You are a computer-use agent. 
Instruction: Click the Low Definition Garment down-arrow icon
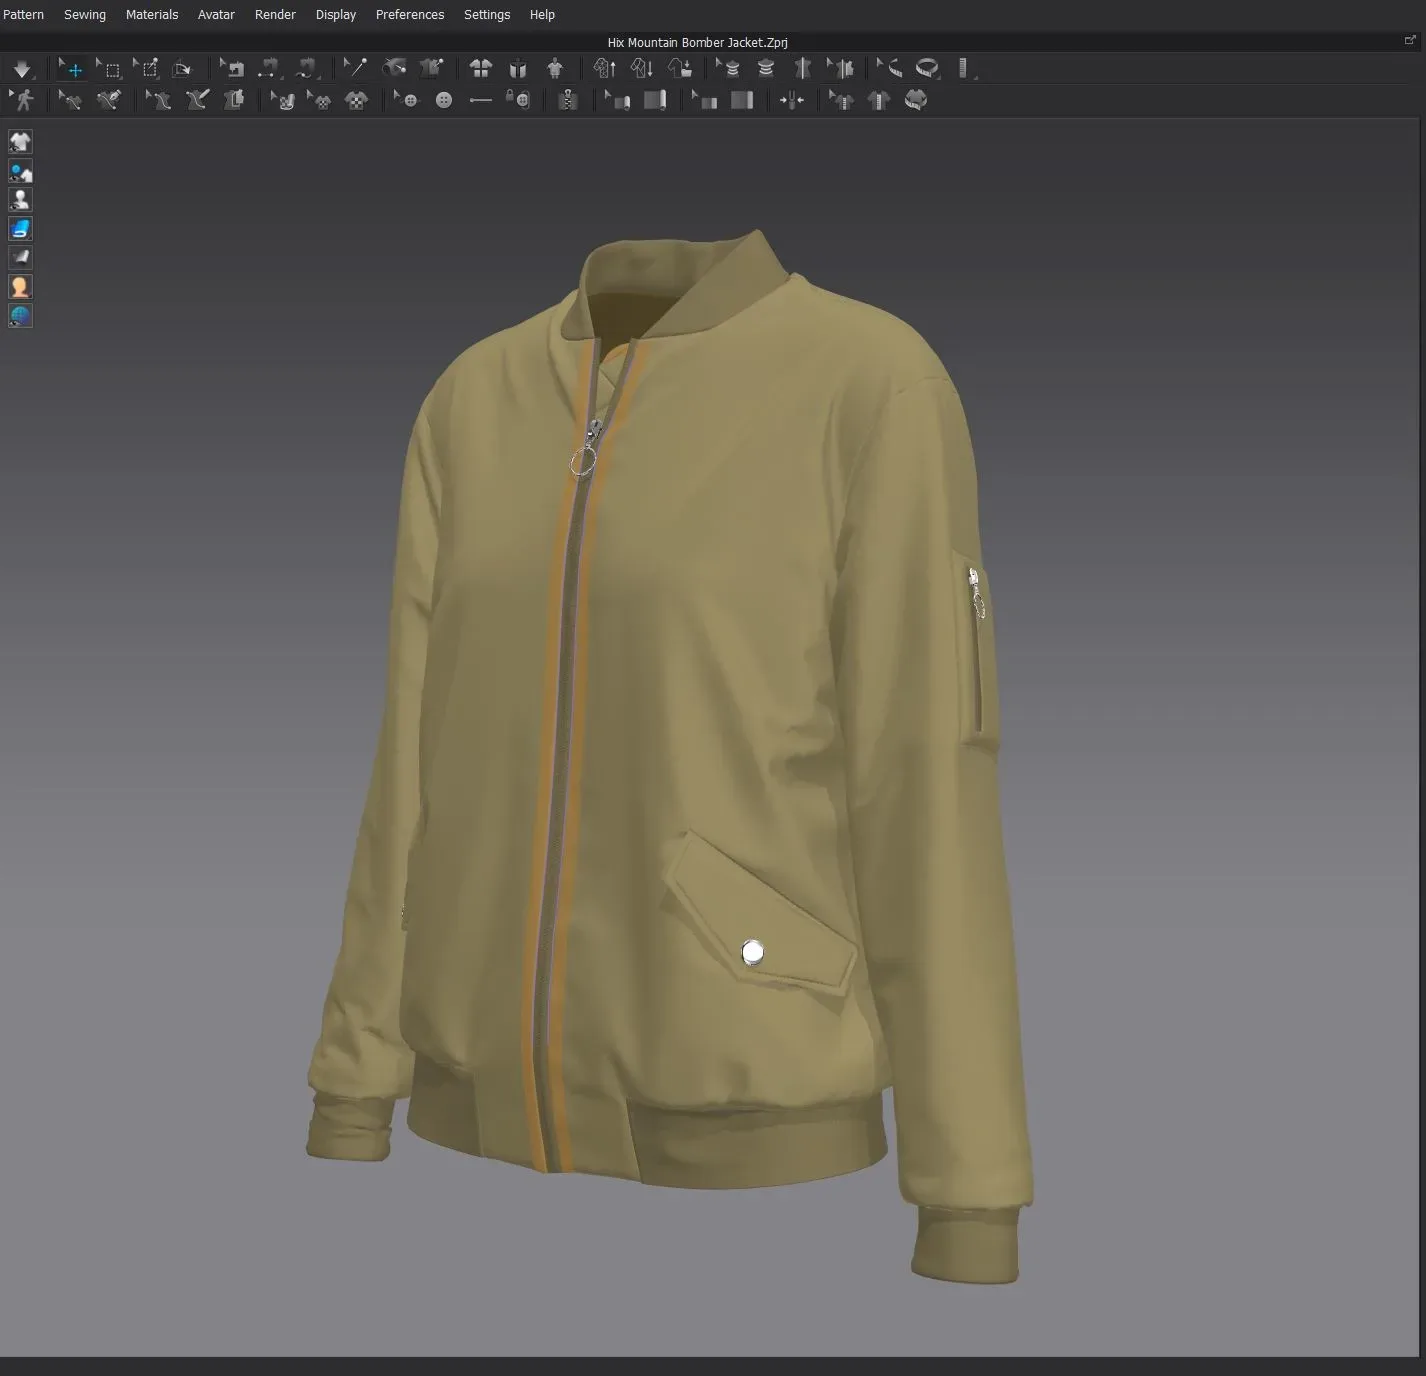(642, 68)
